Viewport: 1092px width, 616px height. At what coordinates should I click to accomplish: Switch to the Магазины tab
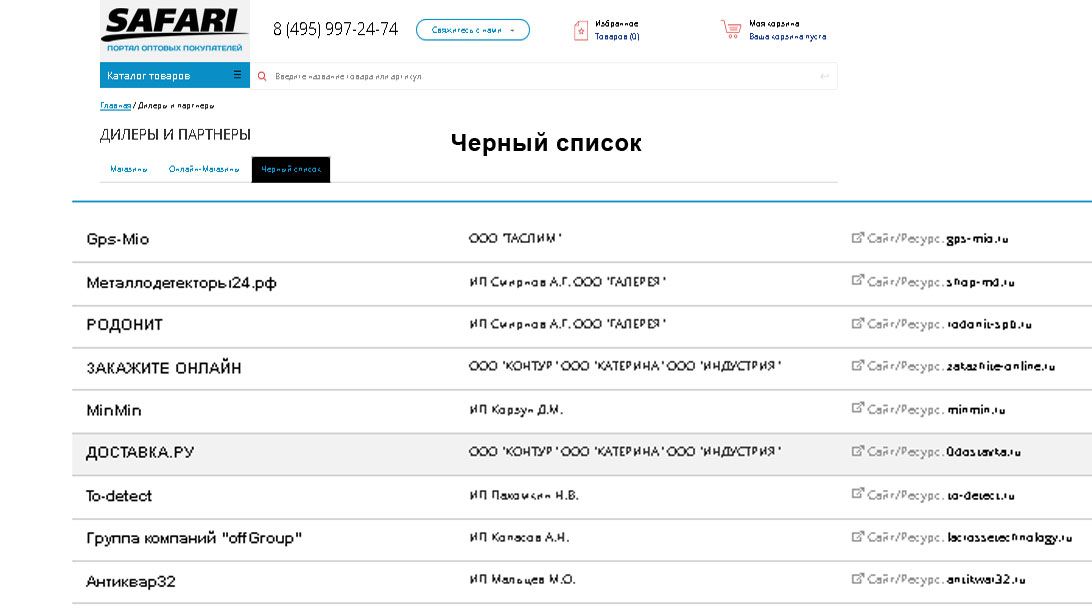(x=128, y=169)
